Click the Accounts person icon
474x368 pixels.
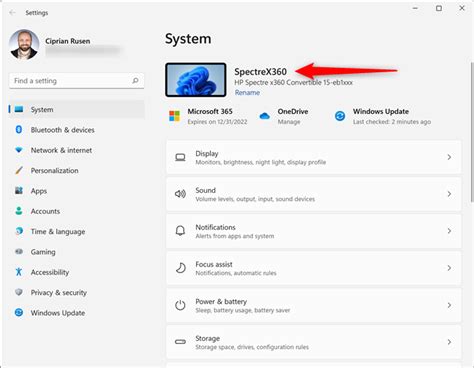tap(19, 211)
